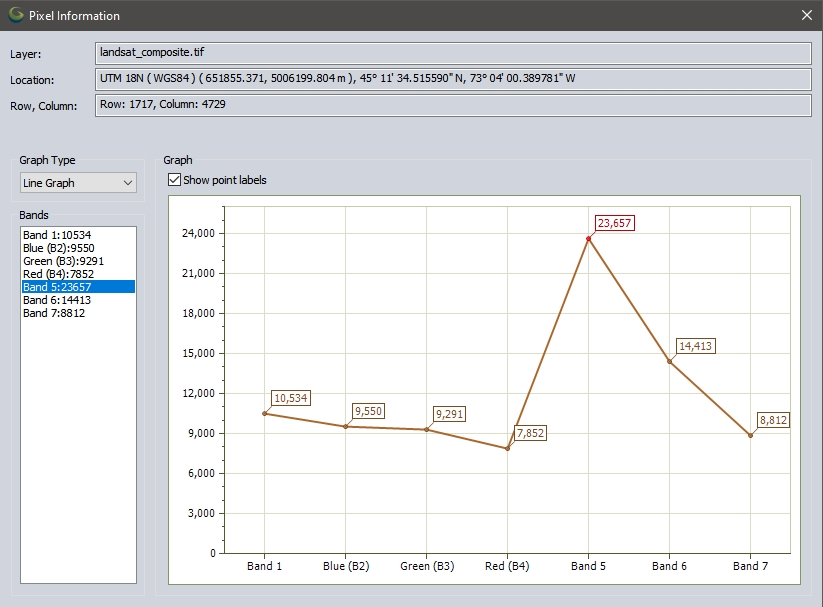Pick Band 7:8812 from Bands list
823x607 pixels.
54,313
